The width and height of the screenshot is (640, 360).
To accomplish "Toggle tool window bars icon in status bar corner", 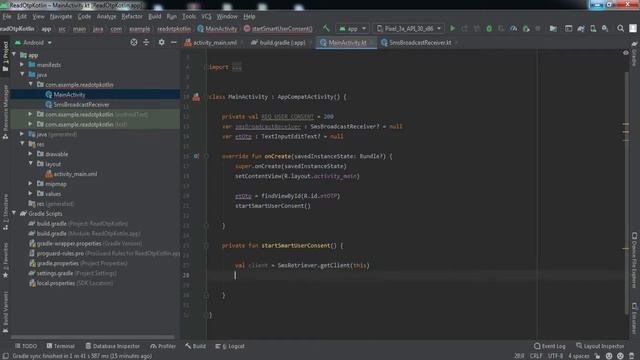I will (x=6, y=356).
